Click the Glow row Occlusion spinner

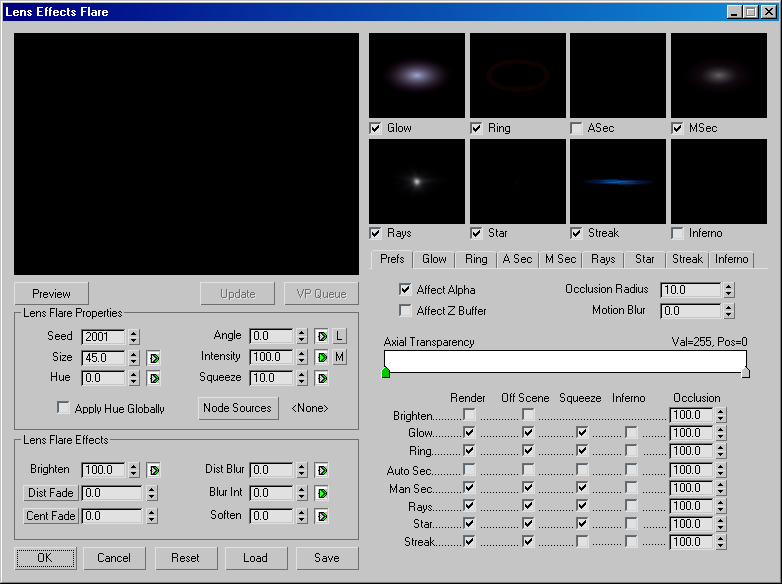coord(720,433)
